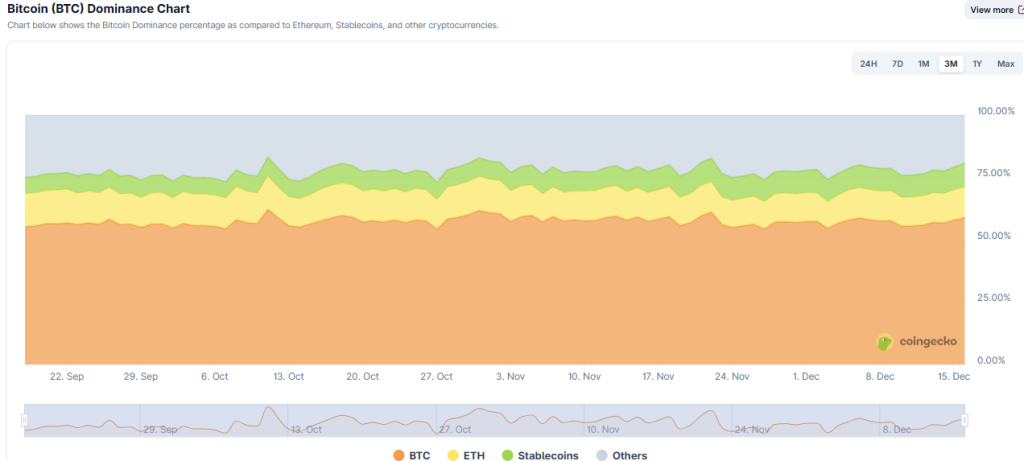Image resolution: width=1024 pixels, height=461 pixels.
Task: Switch chart range to 24H
Action: pyautogui.click(x=868, y=64)
